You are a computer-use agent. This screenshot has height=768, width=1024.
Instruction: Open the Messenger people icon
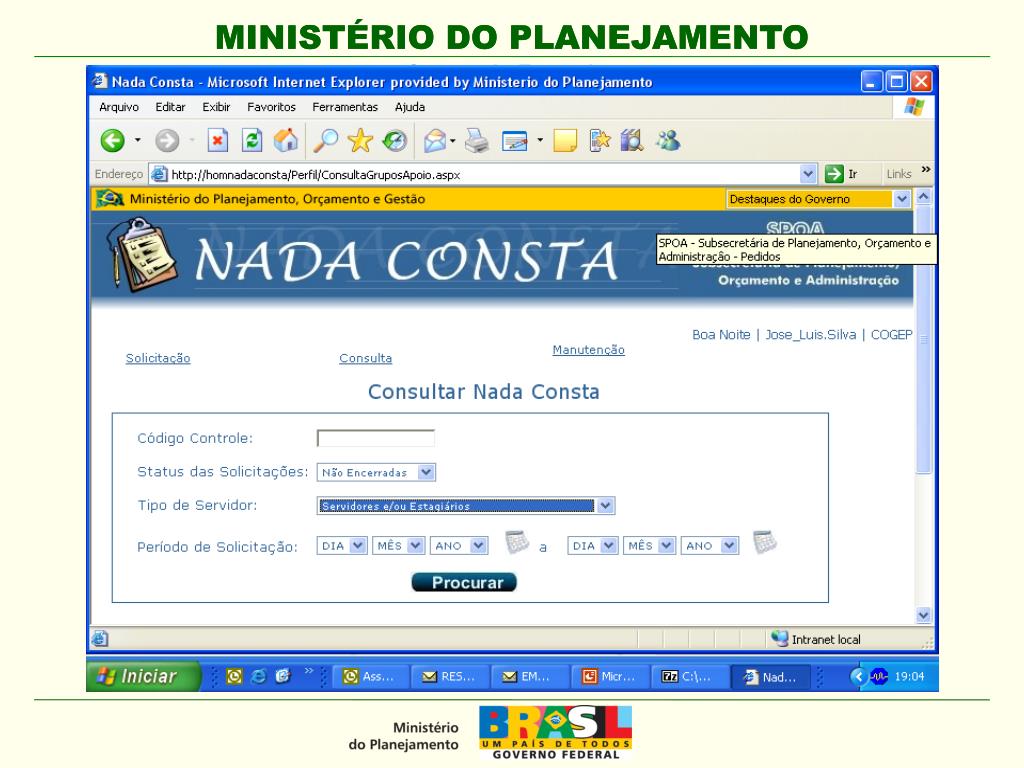point(668,140)
